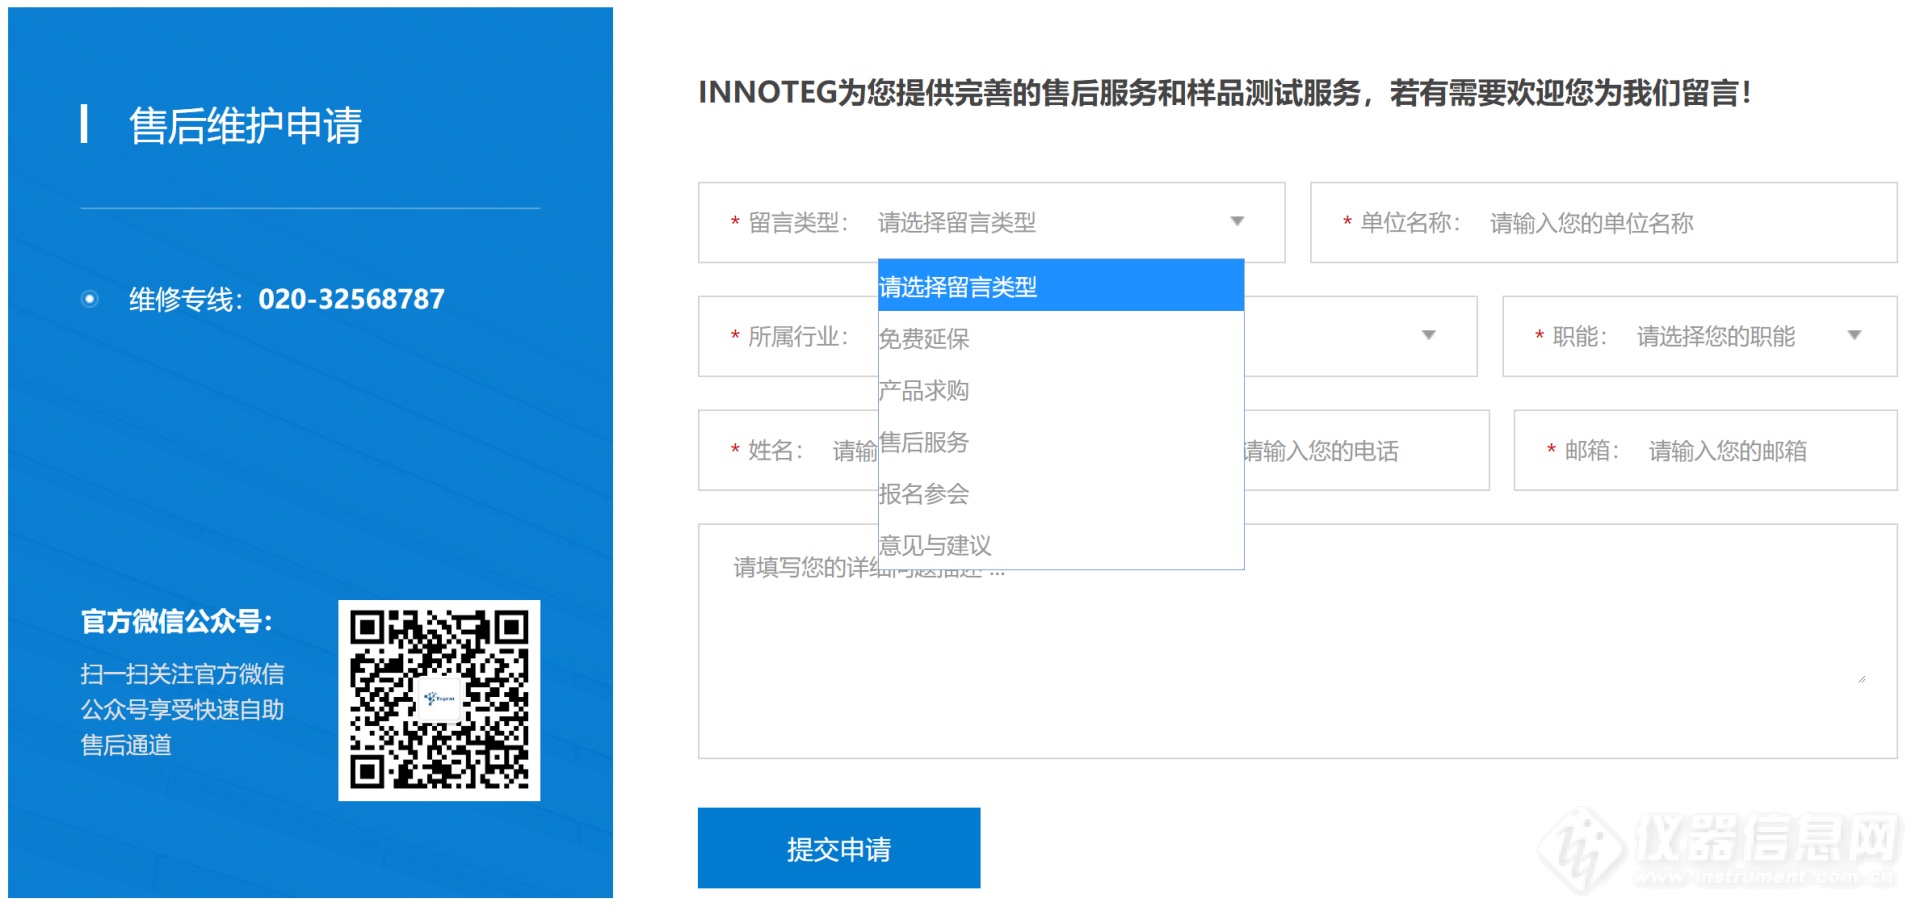The width and height of the screenshot is (1920, 911).
Task: Click the WeChat QR code image
Action: pos(439,700)
